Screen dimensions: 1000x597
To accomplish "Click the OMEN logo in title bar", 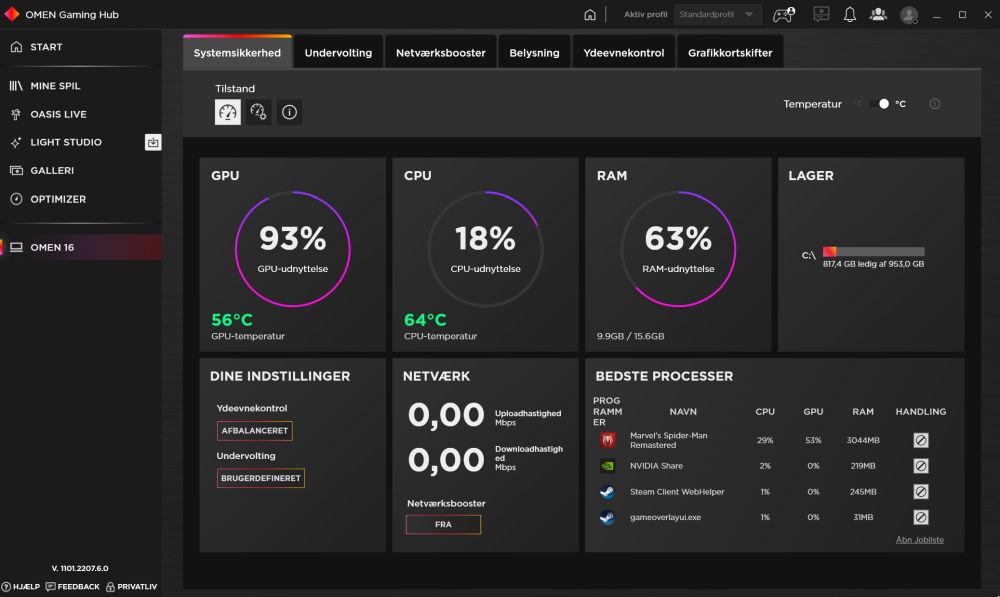I will 11,14.
